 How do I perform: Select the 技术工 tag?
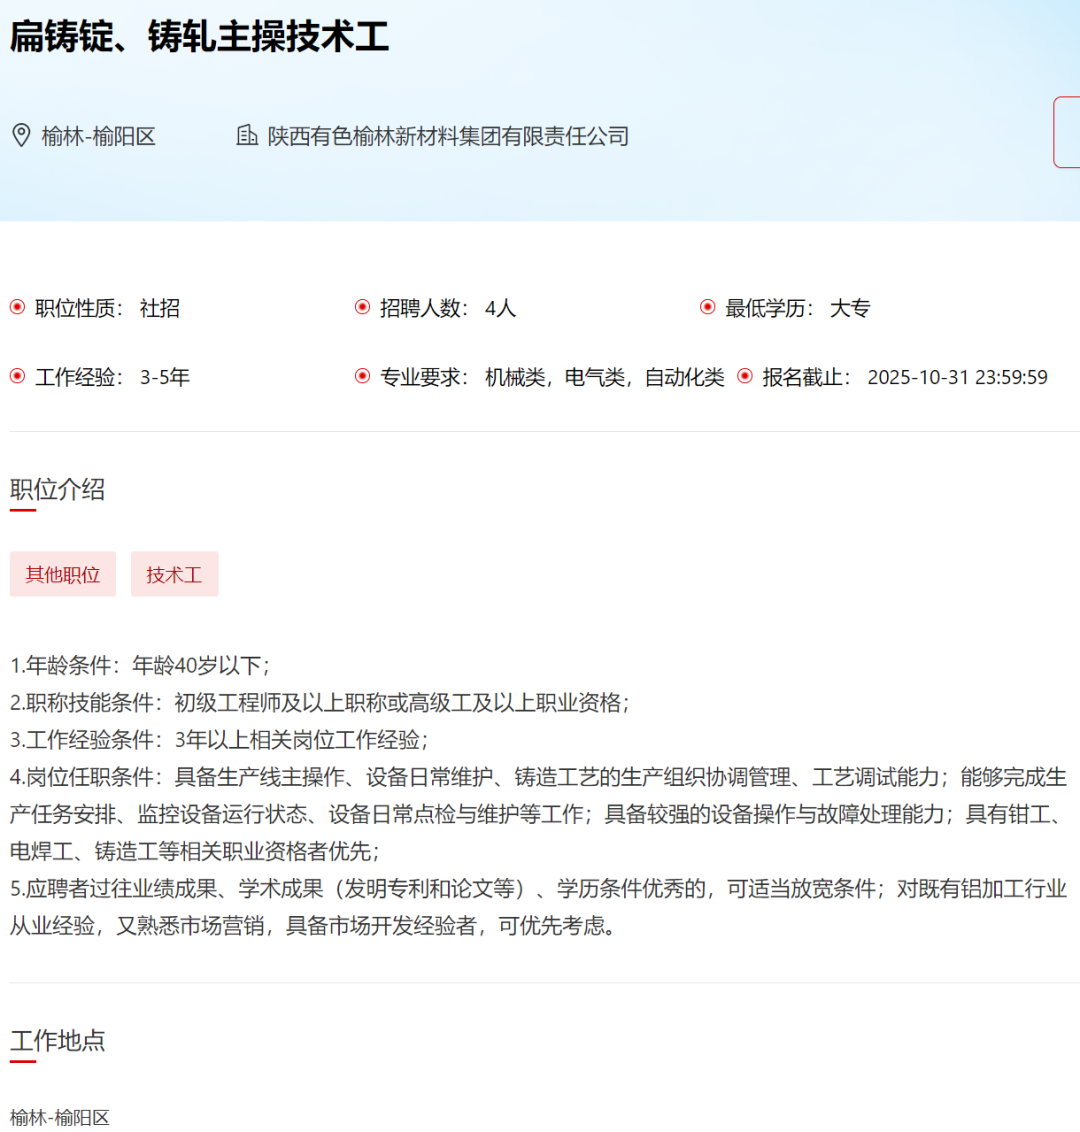point(175,574)
